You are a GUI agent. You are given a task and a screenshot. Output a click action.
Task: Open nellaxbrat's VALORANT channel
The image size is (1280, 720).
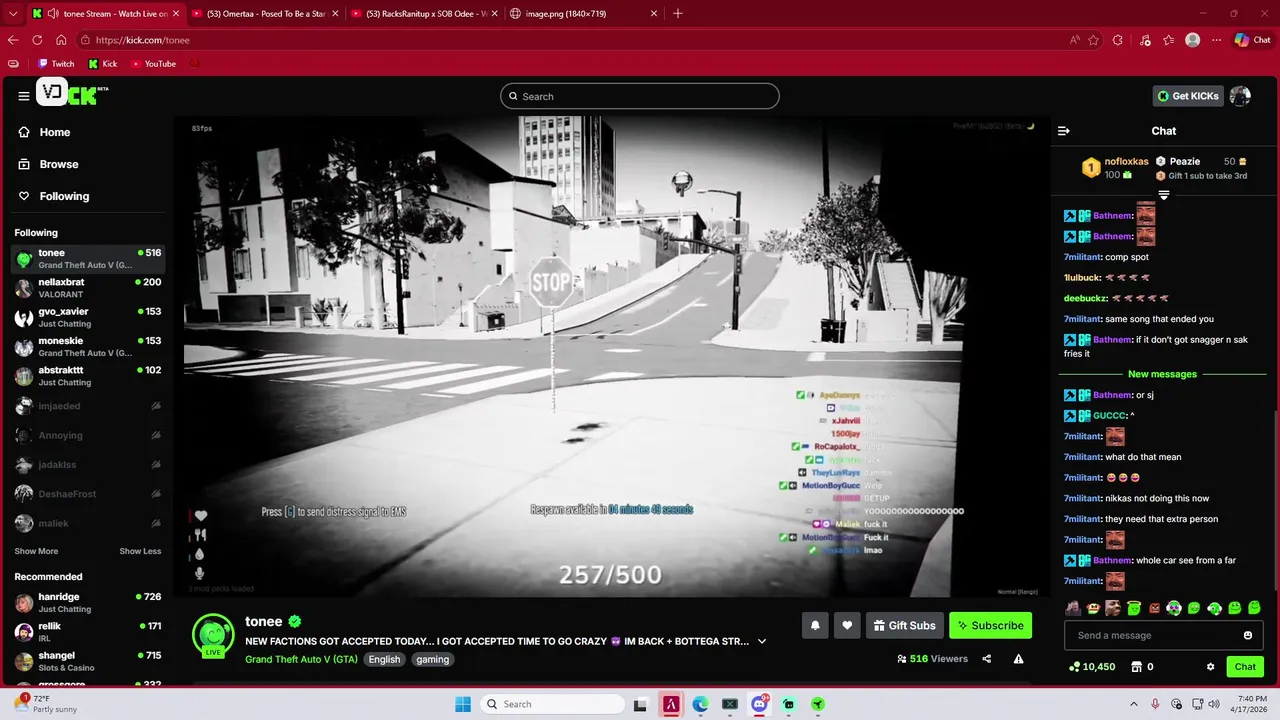click(88, 288)
